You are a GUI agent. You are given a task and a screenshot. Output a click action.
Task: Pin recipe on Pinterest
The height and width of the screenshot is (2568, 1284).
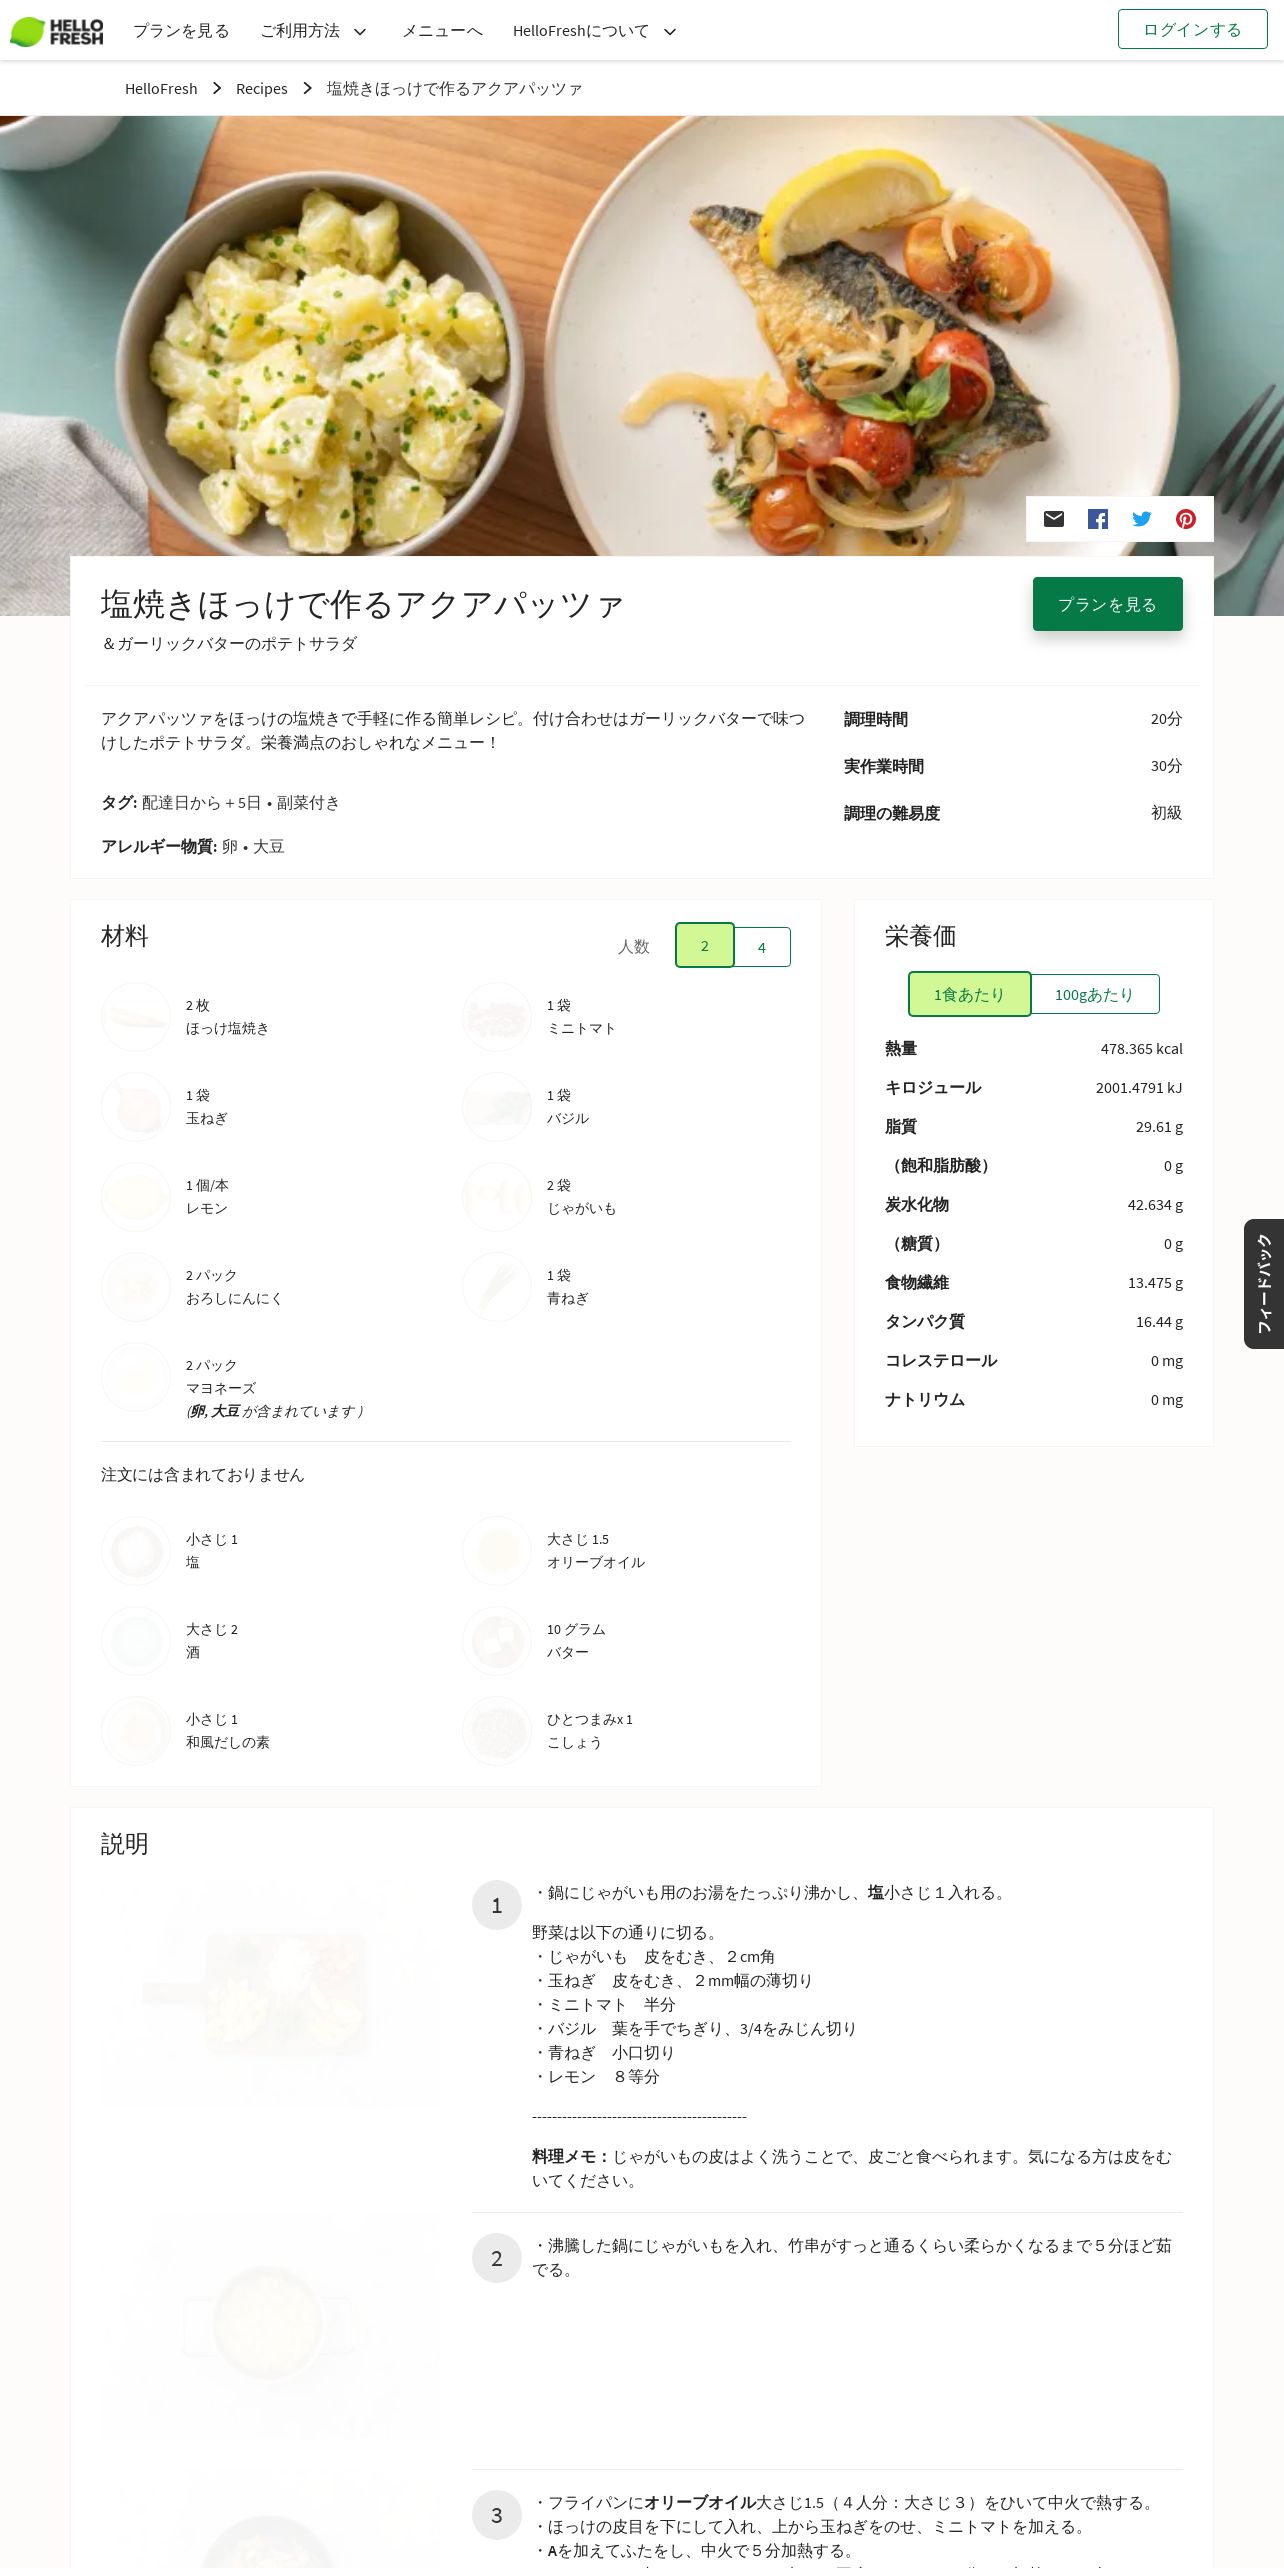click(x=1186, y=519)
